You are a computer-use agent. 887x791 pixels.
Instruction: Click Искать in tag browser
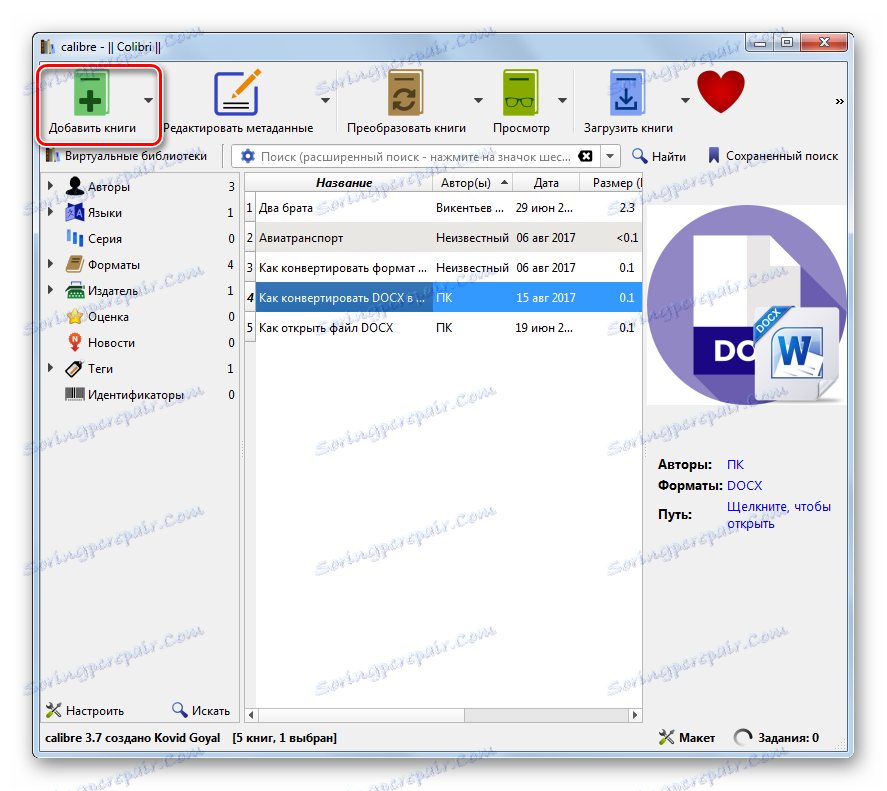pos(201,711)
